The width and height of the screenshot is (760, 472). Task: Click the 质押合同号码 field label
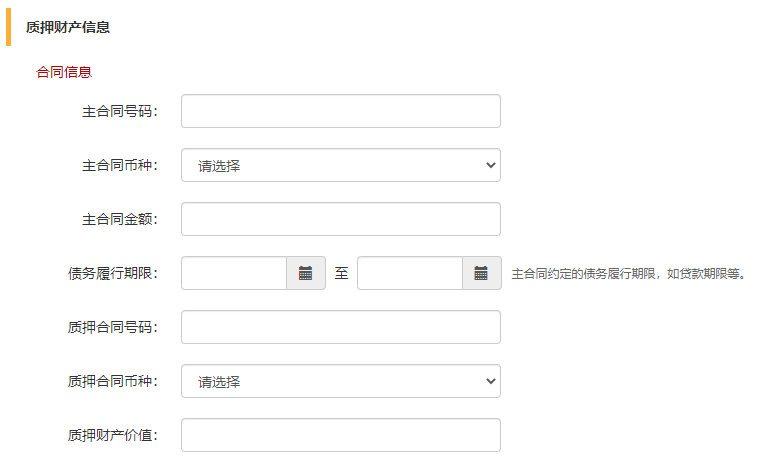pyautogui.click(x=113, y=327)
